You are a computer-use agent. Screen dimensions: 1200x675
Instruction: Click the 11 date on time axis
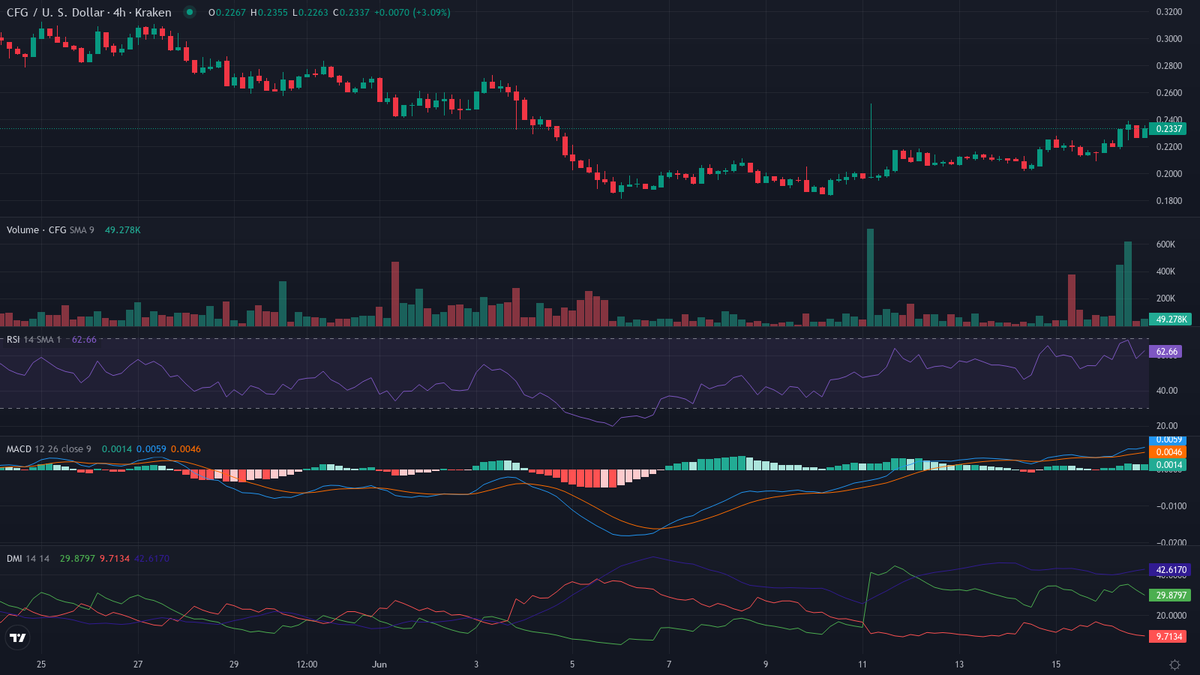pyautogui.click(x=862, y=664)
